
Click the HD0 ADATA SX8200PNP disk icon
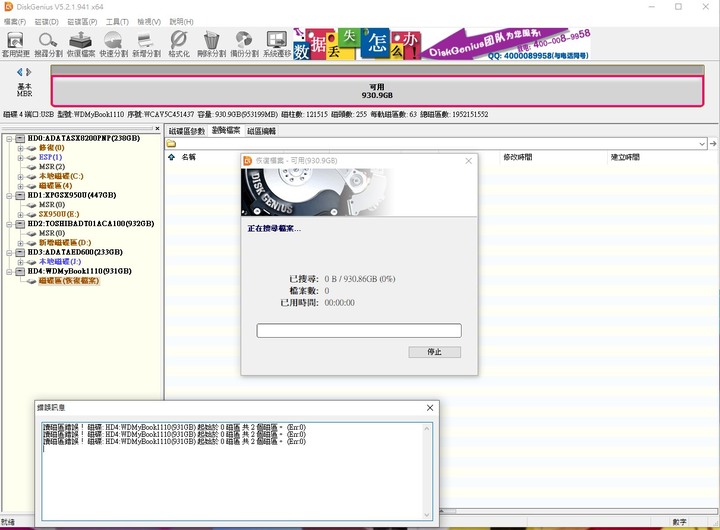pyautogui.click(x=20, y=138)
